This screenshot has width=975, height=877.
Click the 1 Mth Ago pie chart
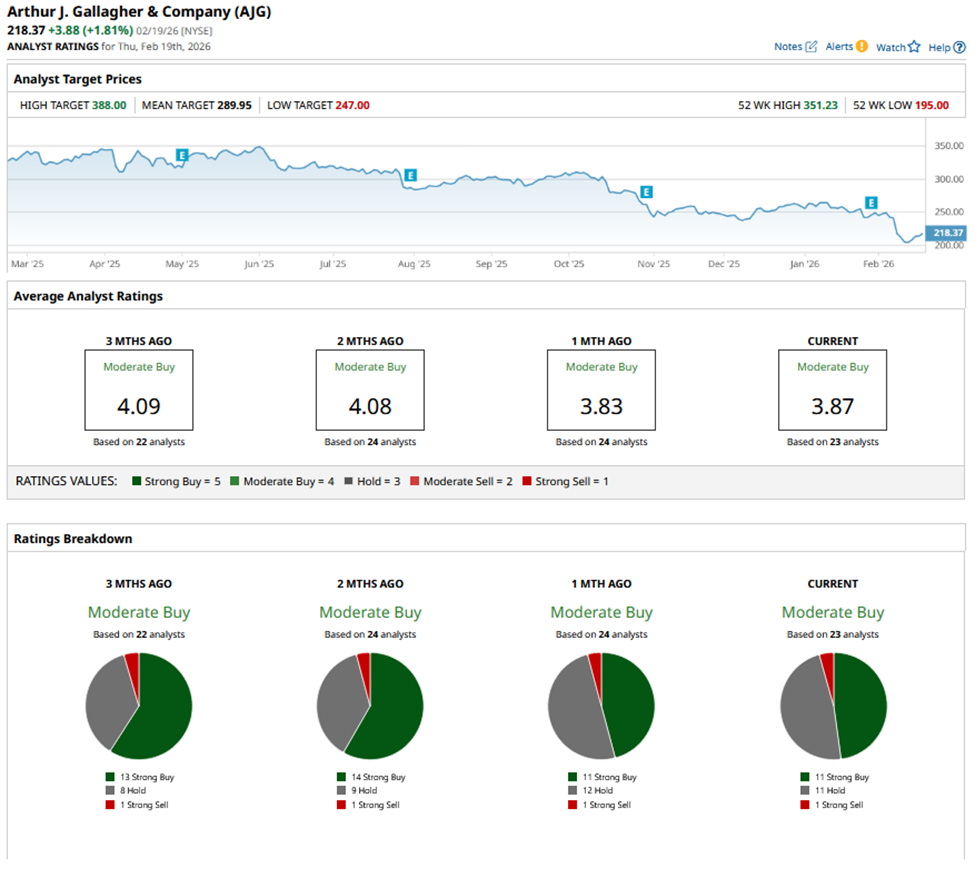pos(601,706)
